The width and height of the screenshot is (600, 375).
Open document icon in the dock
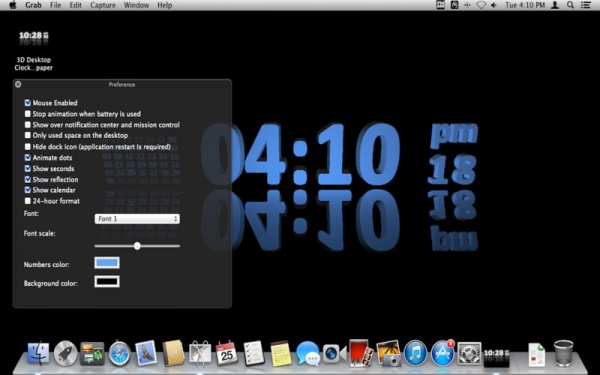(x=536, y=354)
